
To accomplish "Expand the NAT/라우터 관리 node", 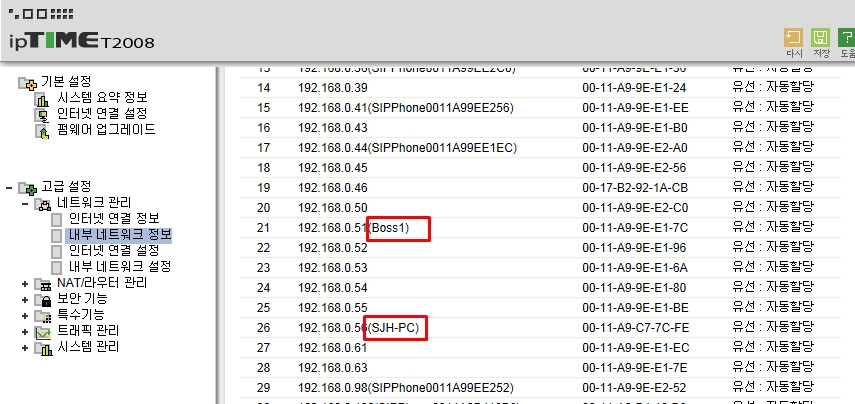I will [25, 284].
